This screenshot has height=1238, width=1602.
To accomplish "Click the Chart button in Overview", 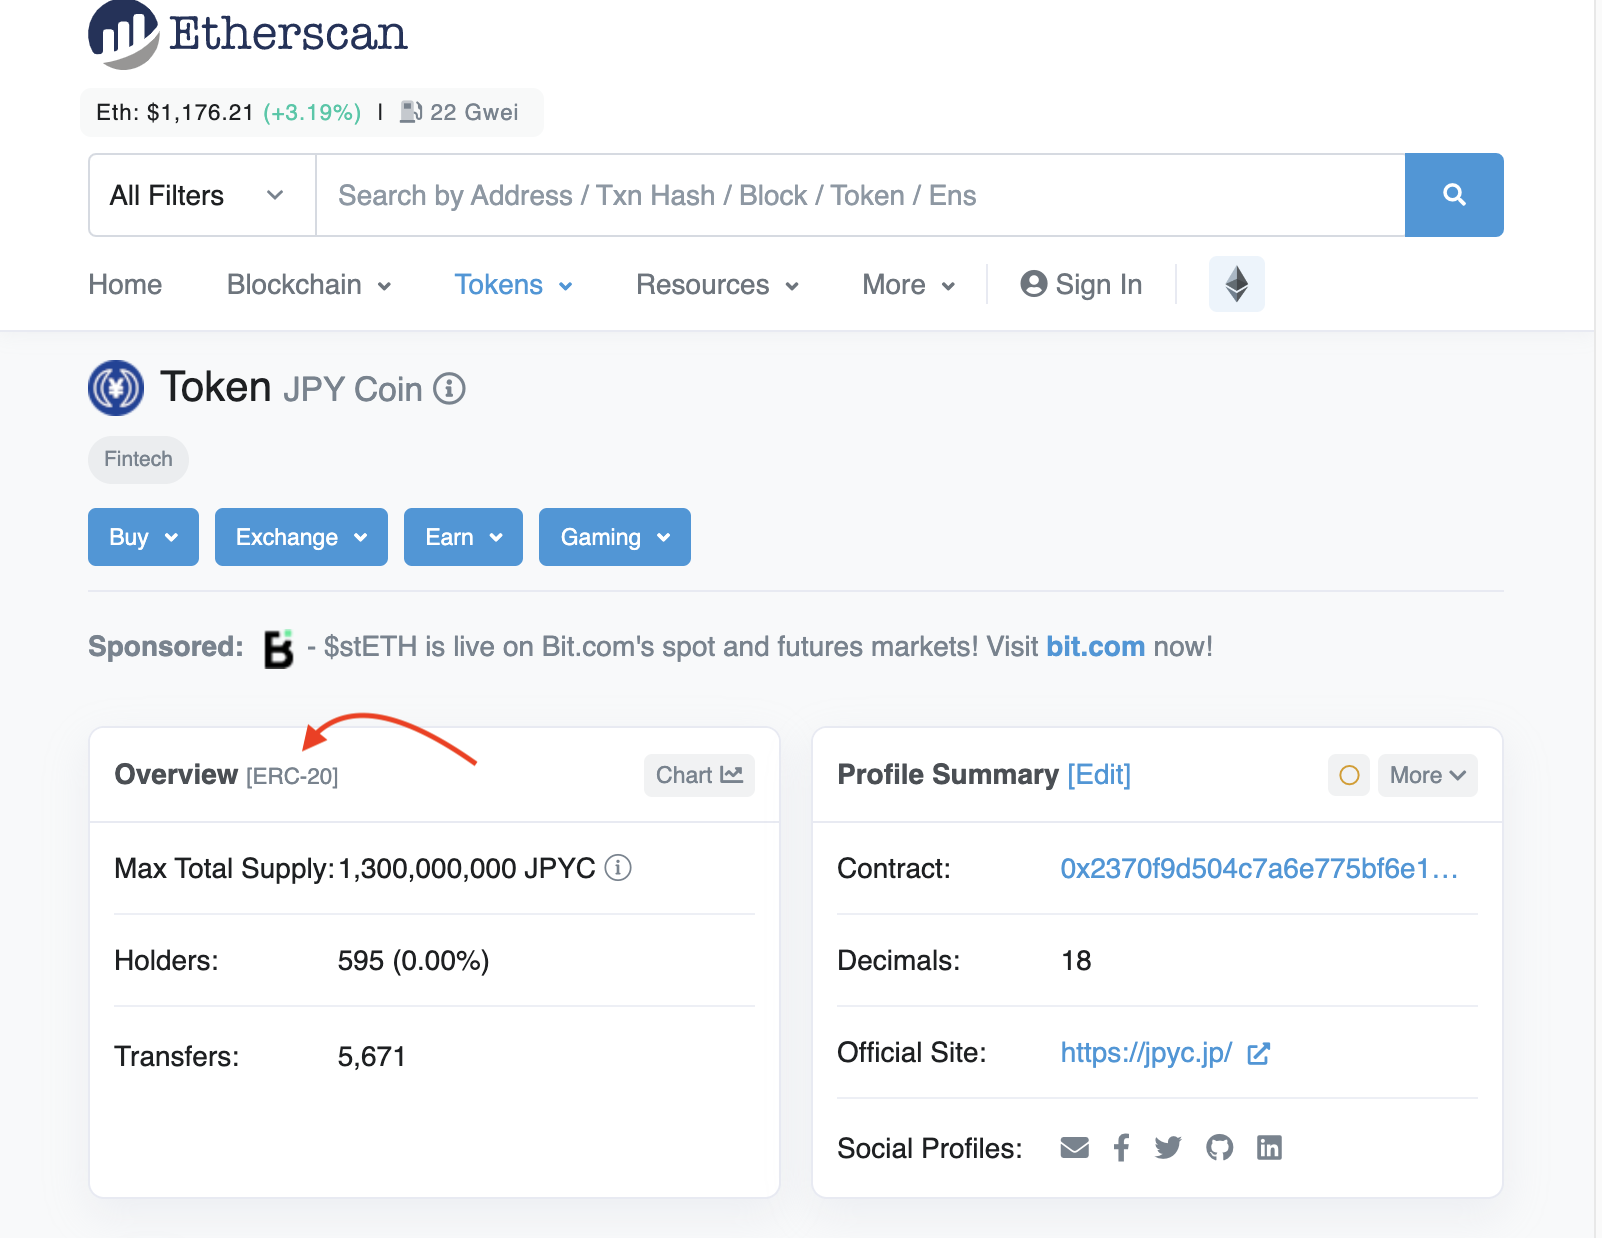I will 699,775.
